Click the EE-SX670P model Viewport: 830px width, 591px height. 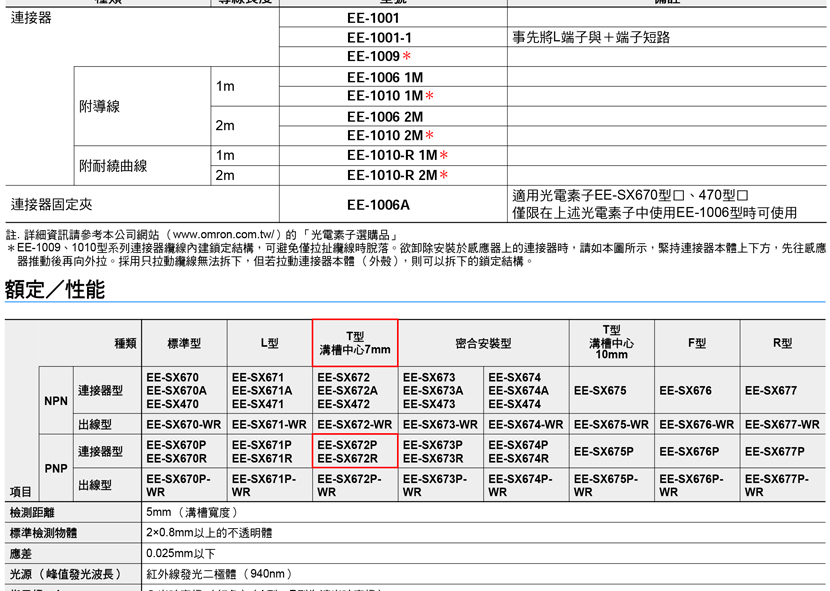176,445
